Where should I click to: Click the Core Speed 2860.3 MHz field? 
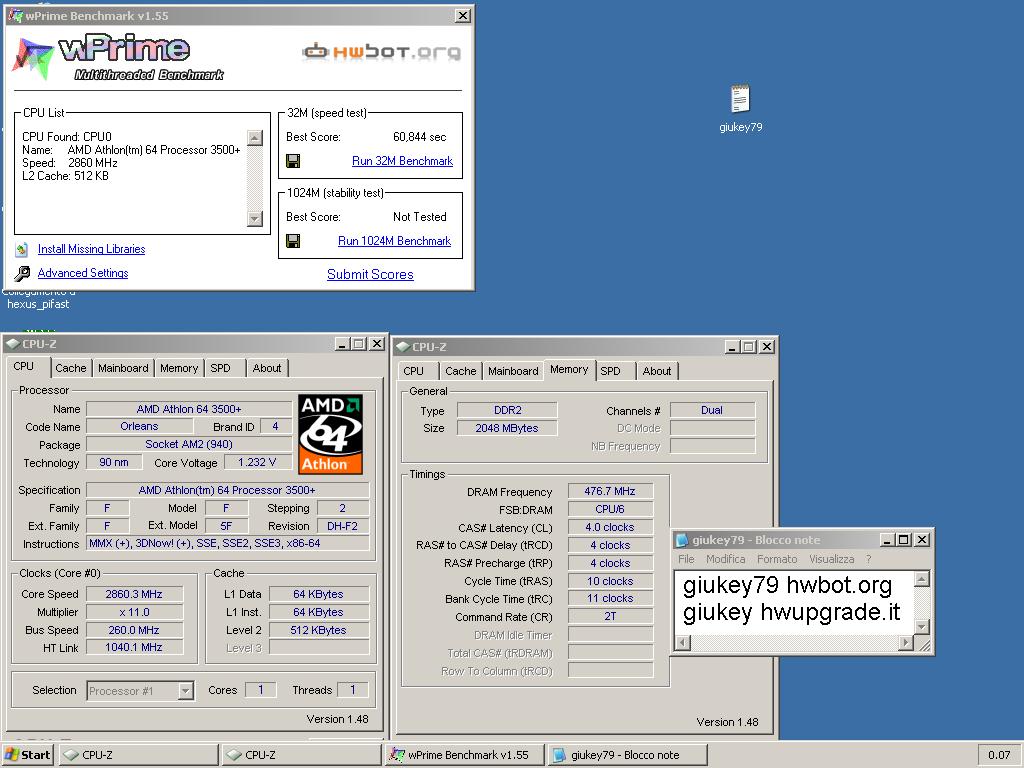click(134, 594)
